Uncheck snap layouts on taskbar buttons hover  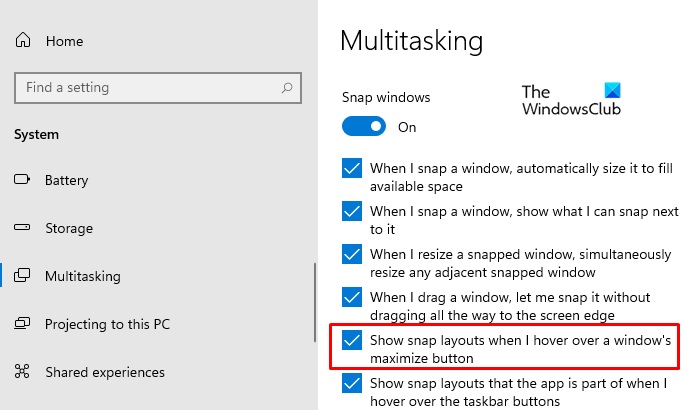pos(352,383)
